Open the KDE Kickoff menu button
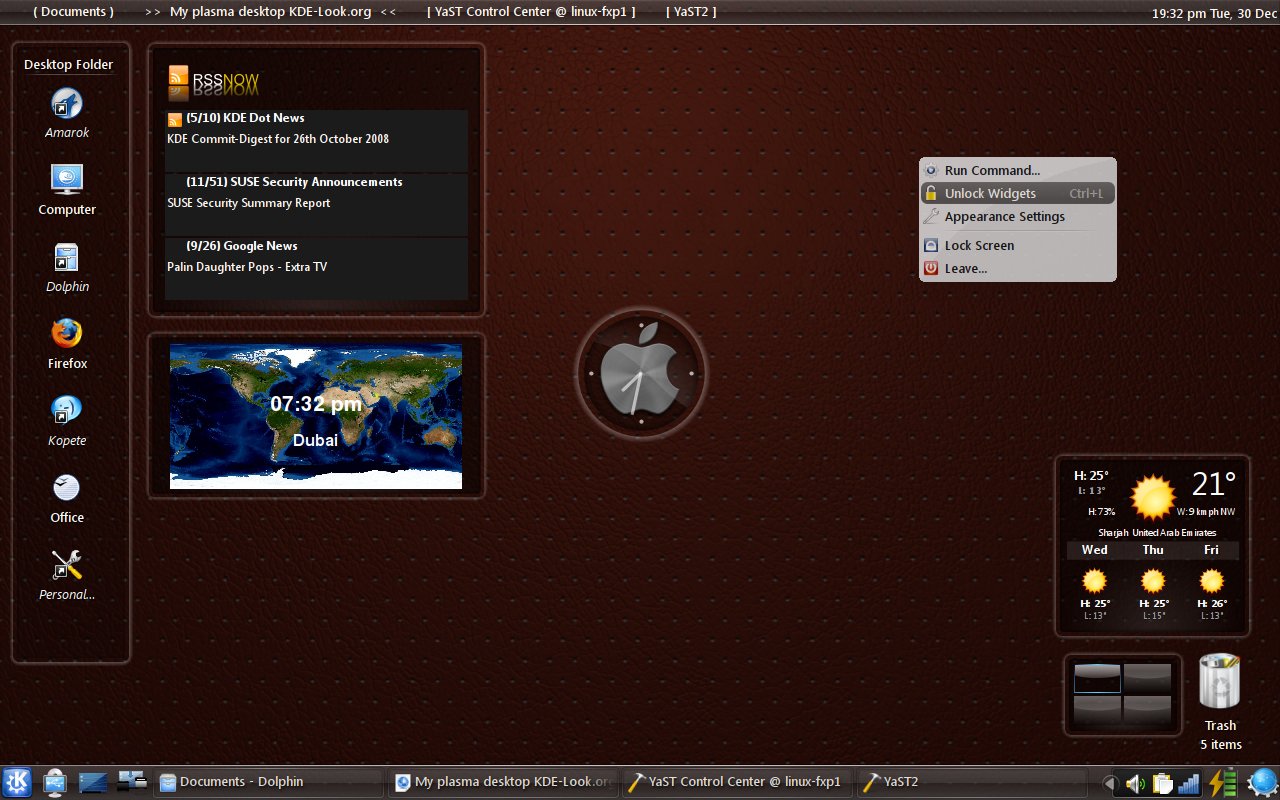 16,782
